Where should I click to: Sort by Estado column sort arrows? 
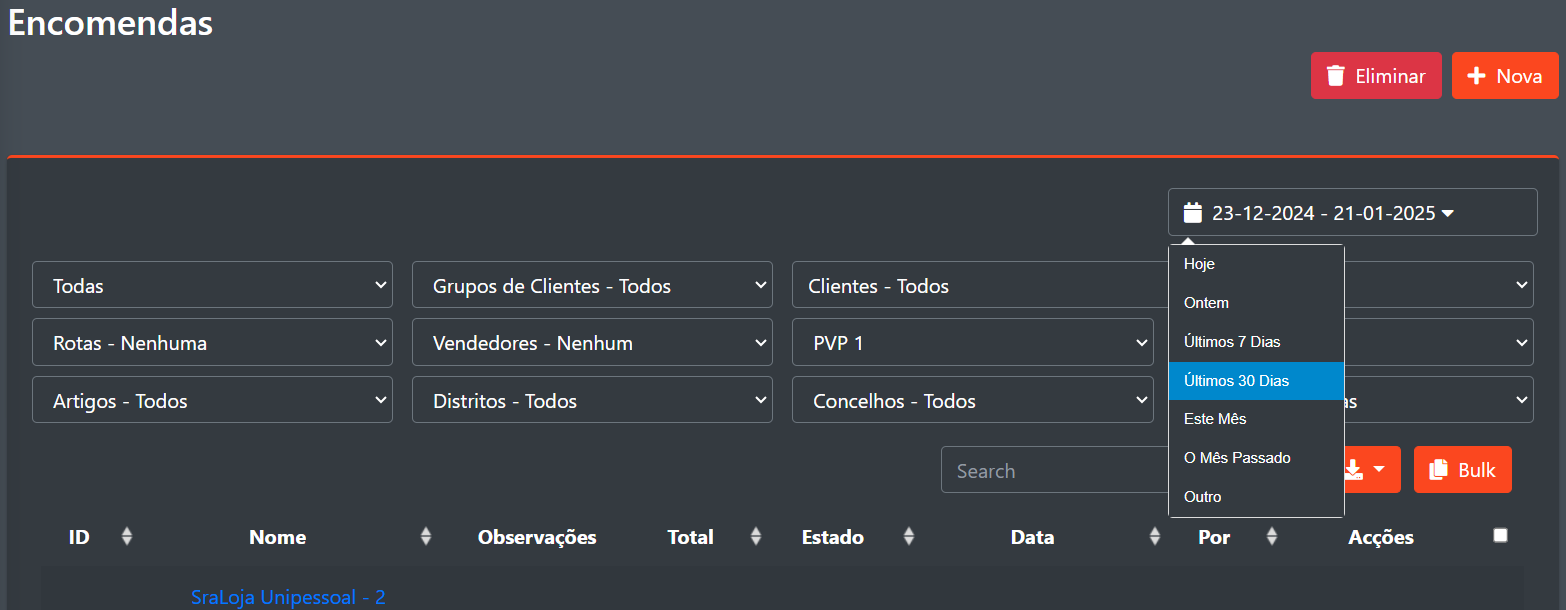[908, 537]
